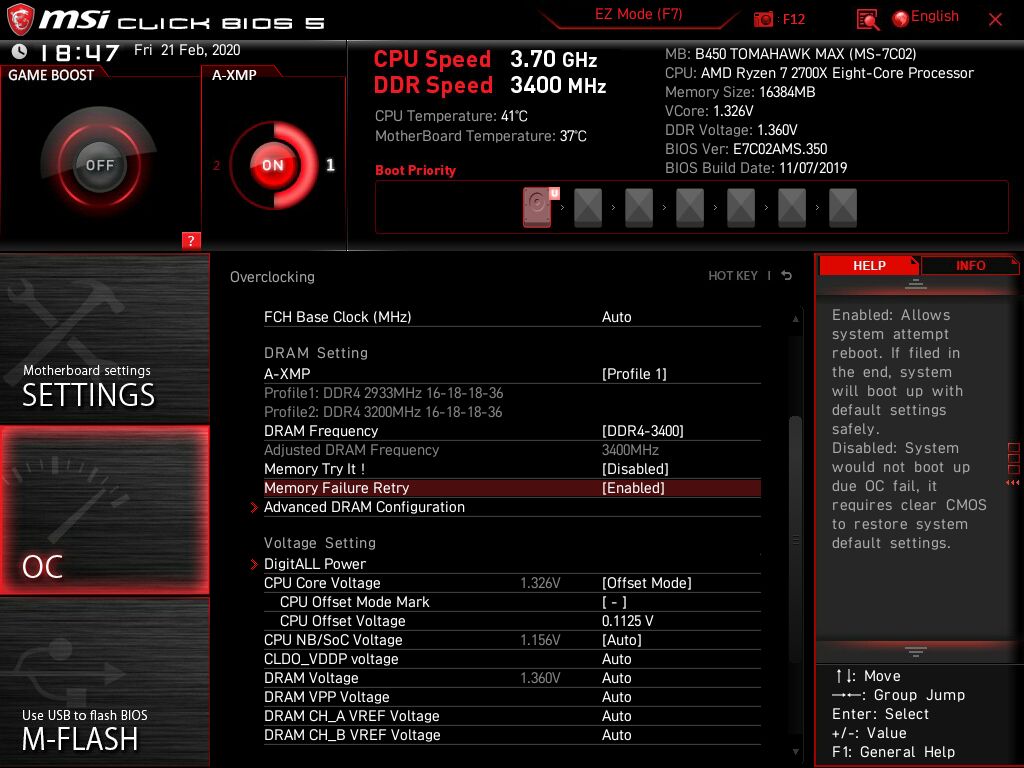1024x768 pixels.
Task: Click the Profile1 DDR4 2933MHz info line
Action: [x=383, y=393]
